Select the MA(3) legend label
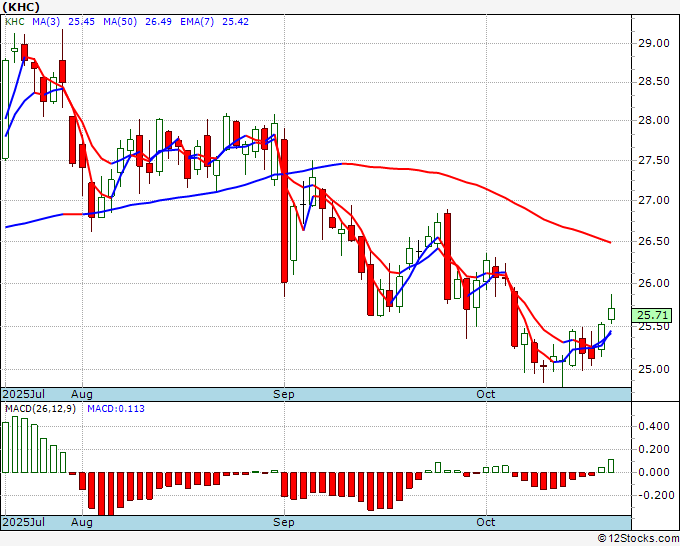 (x=46, y=22)
